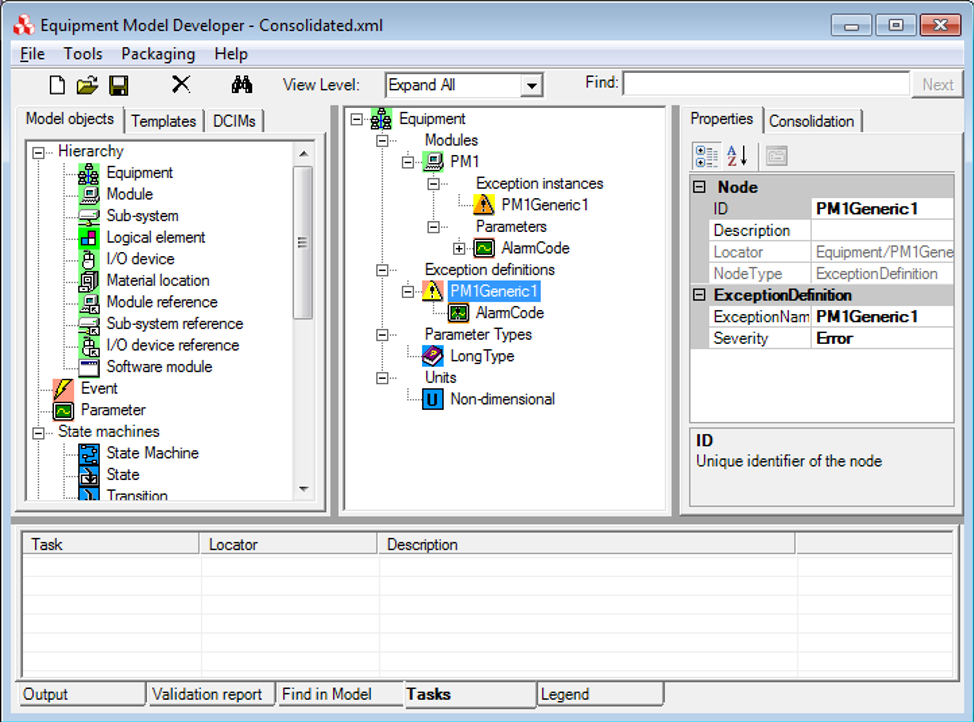The width and height of the screenshot is (974, 722).
Task: Click the binoculars Find icon
Action: coord(242,85)
